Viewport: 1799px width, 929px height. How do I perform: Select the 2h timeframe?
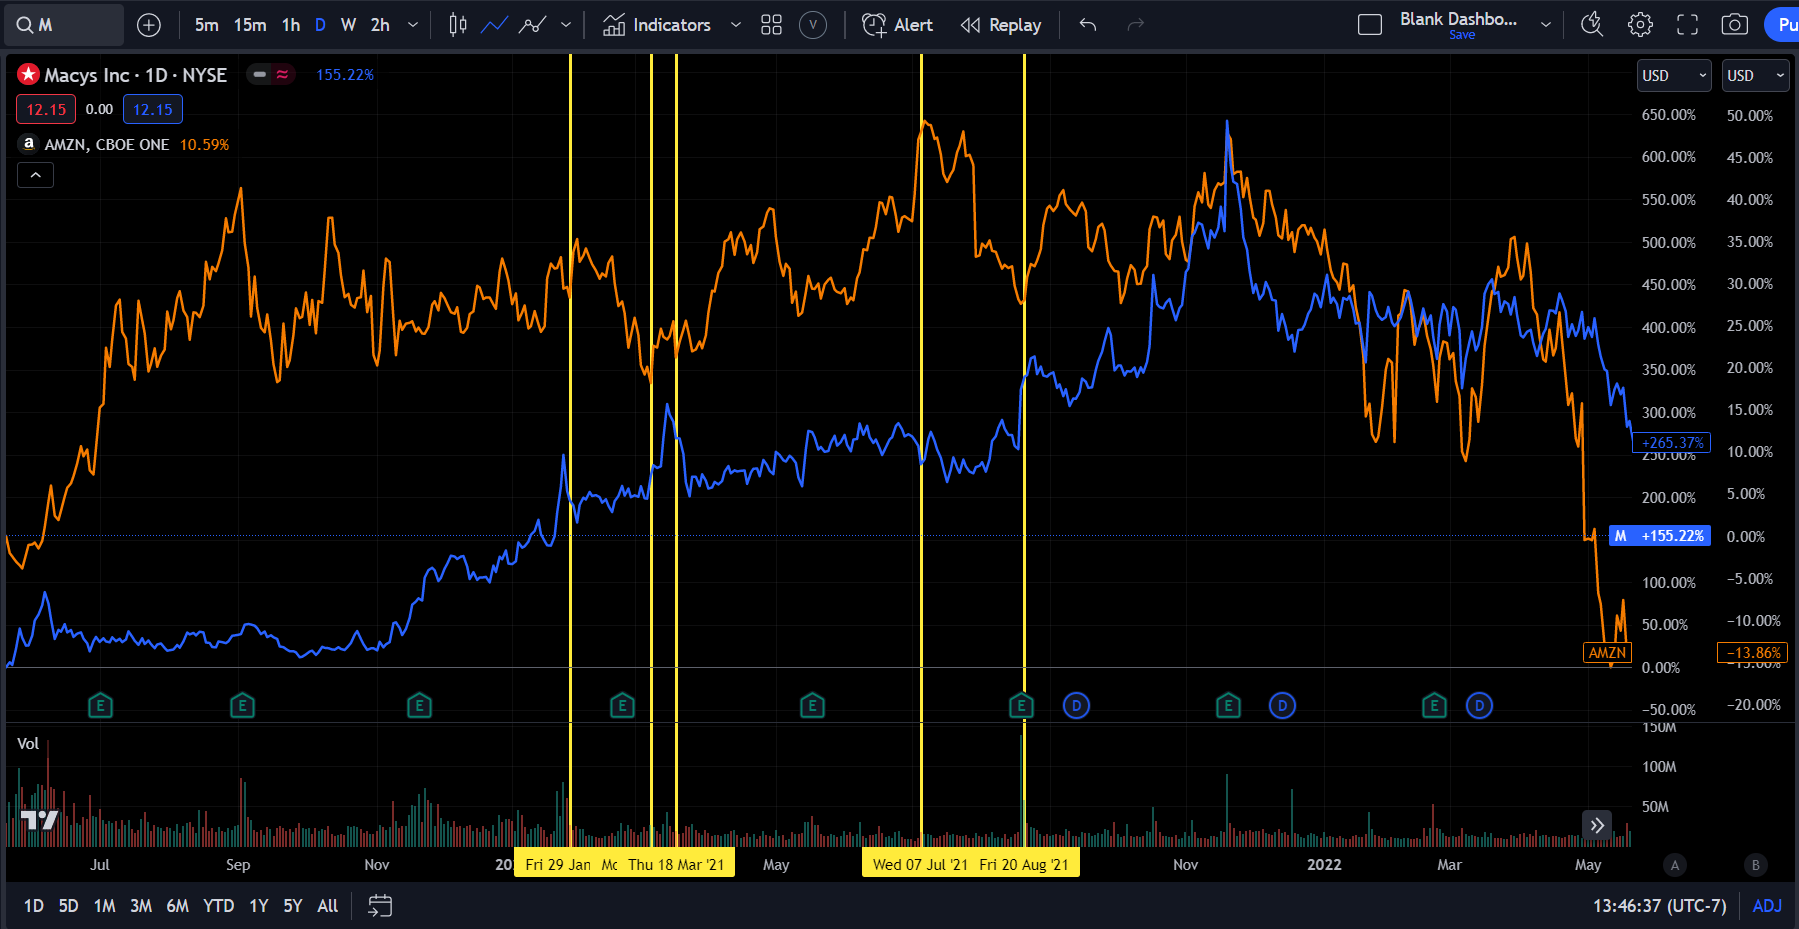(x=380, y=25)
